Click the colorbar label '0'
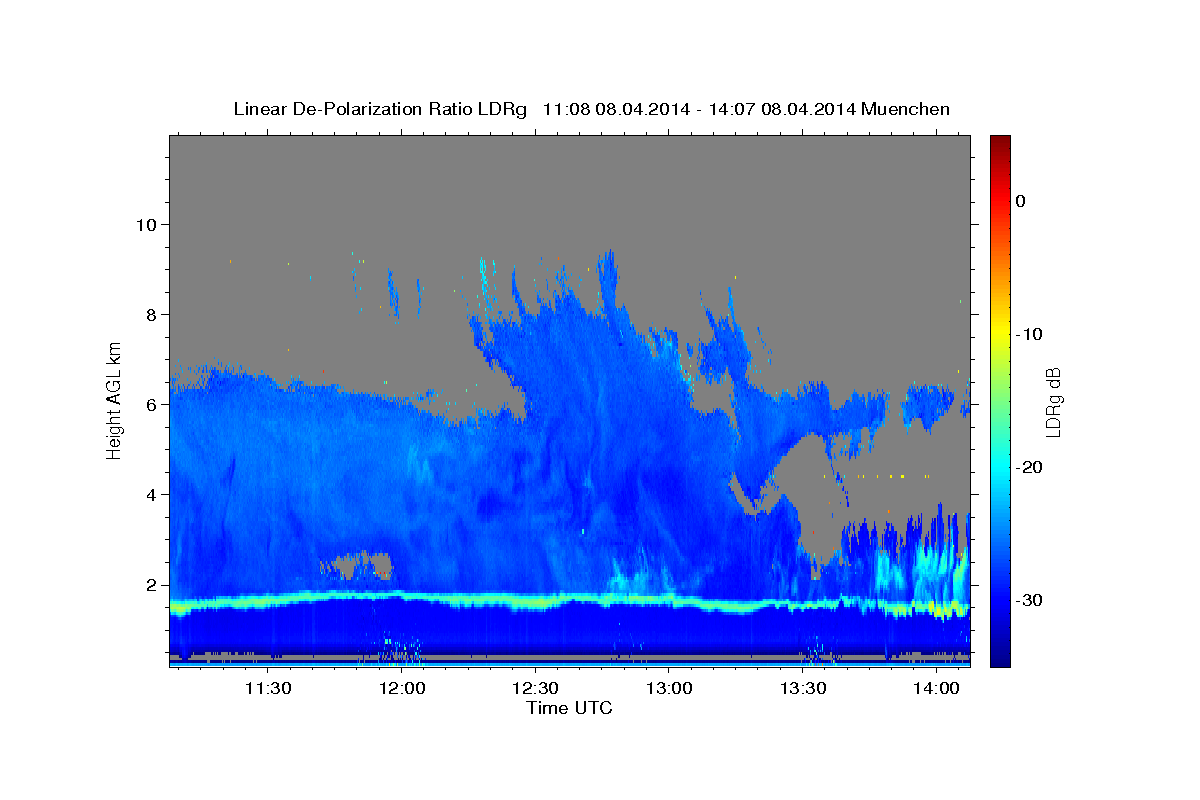 tap(1021, 201)
